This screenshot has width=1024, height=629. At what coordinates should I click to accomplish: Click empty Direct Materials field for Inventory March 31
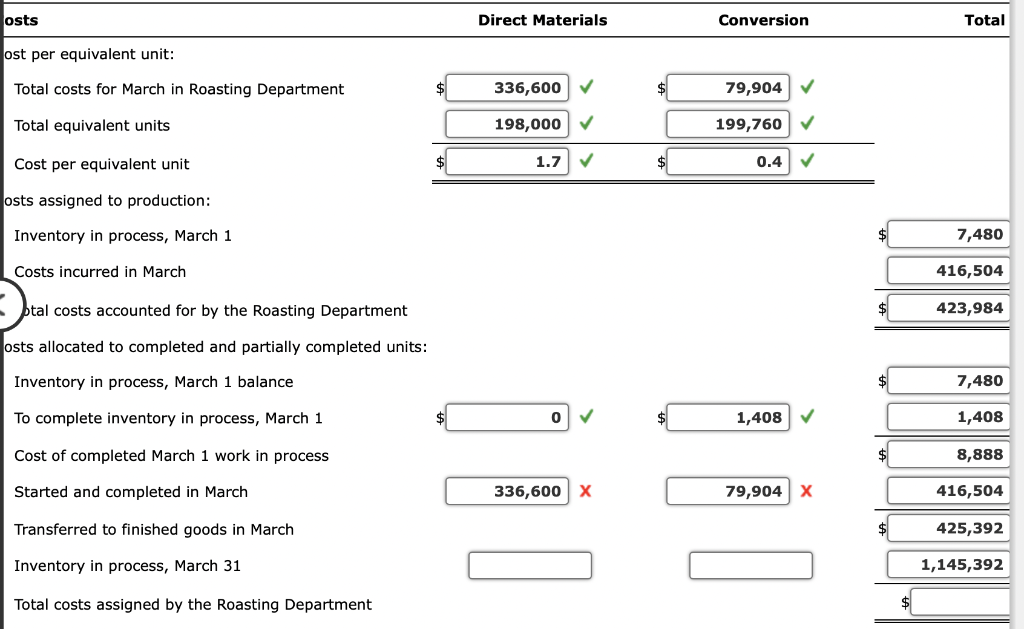pos(530,565)
